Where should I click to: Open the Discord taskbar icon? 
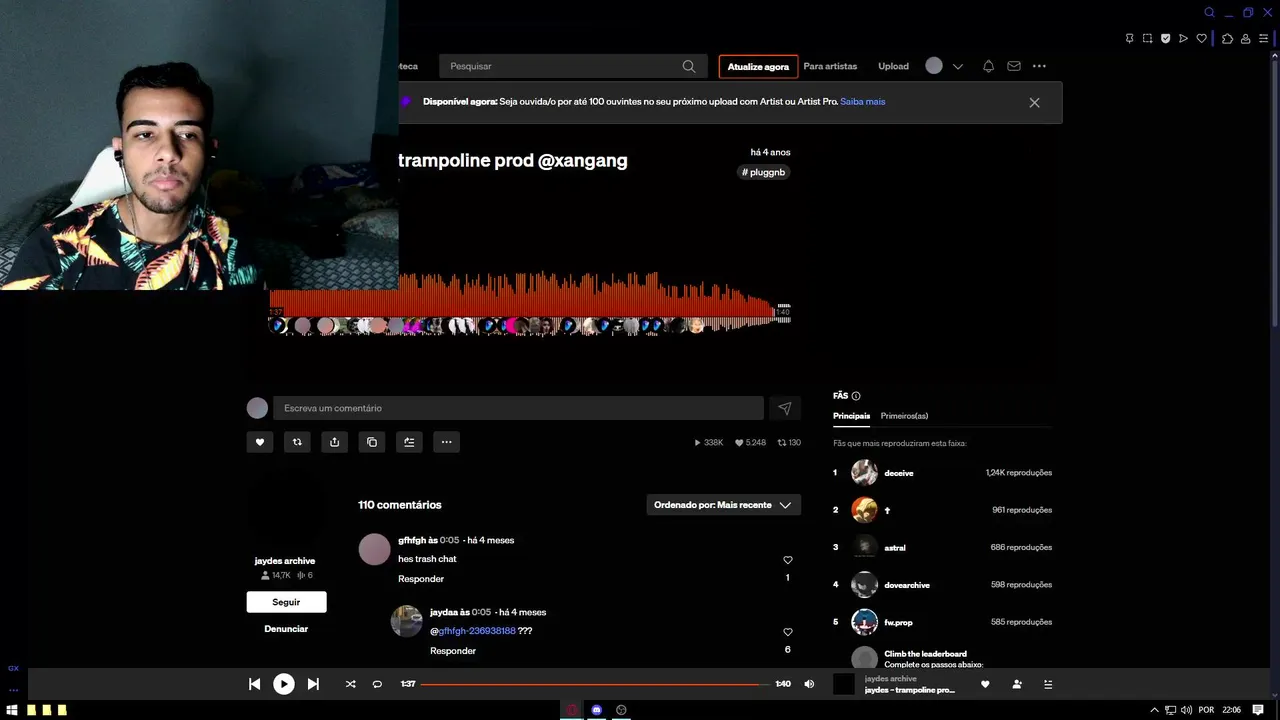coord(596,710)
